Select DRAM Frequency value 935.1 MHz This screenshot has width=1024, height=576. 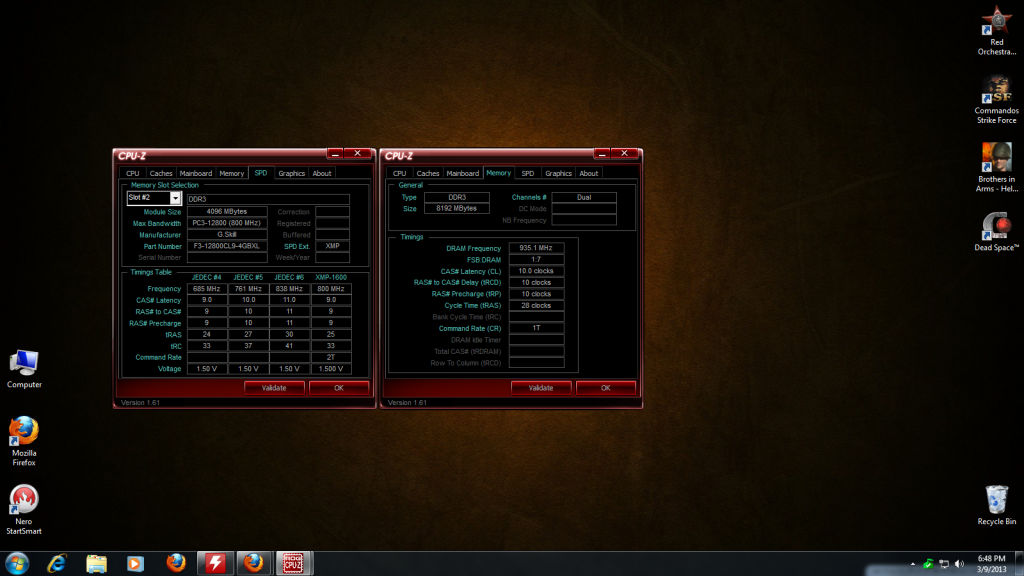point(536,248)
